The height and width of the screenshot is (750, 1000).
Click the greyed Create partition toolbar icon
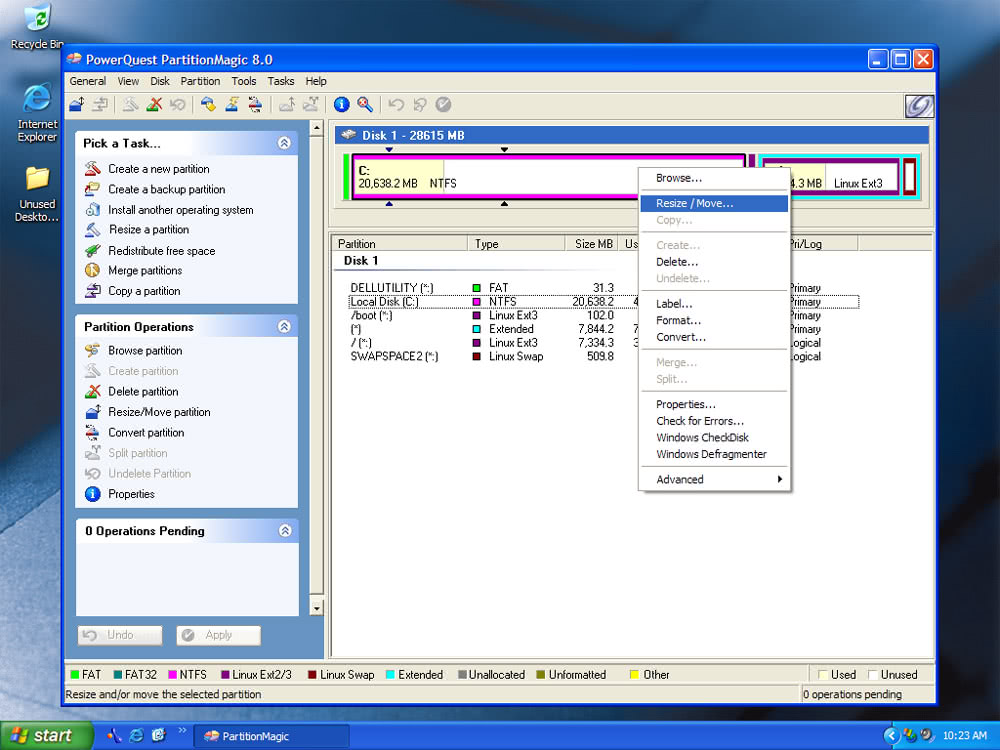[x=130, y=104]
